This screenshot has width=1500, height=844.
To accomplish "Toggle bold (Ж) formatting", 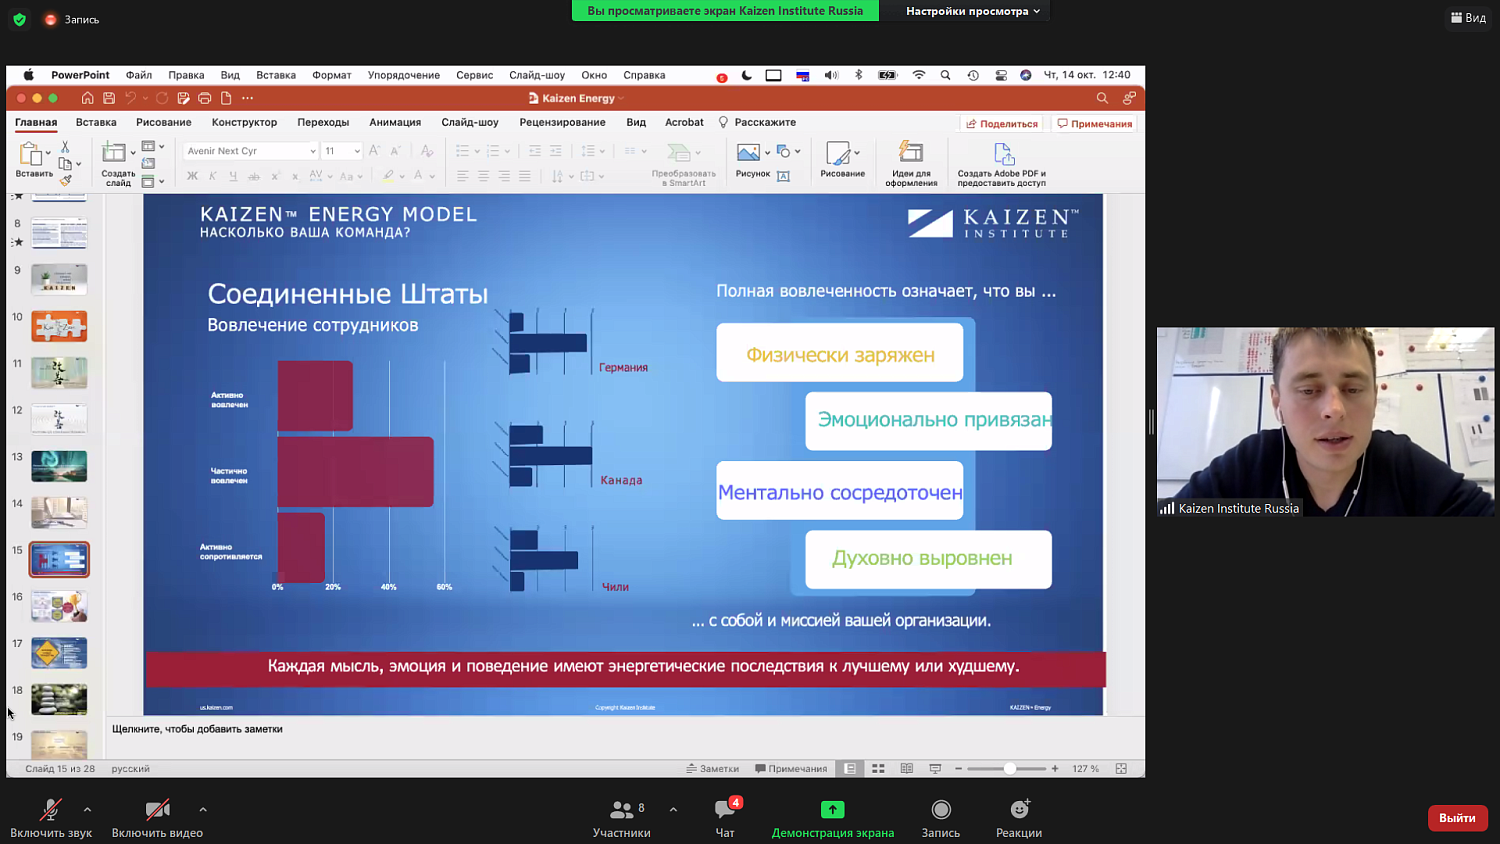I will click(192, 176).
